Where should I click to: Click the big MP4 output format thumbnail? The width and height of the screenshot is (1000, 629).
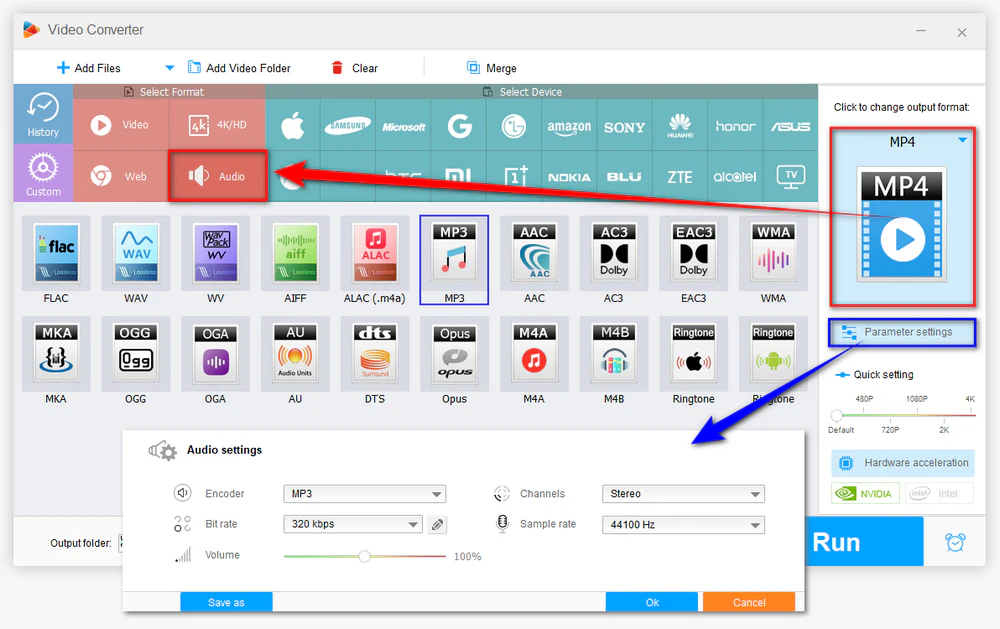click(x=901, y=224)
